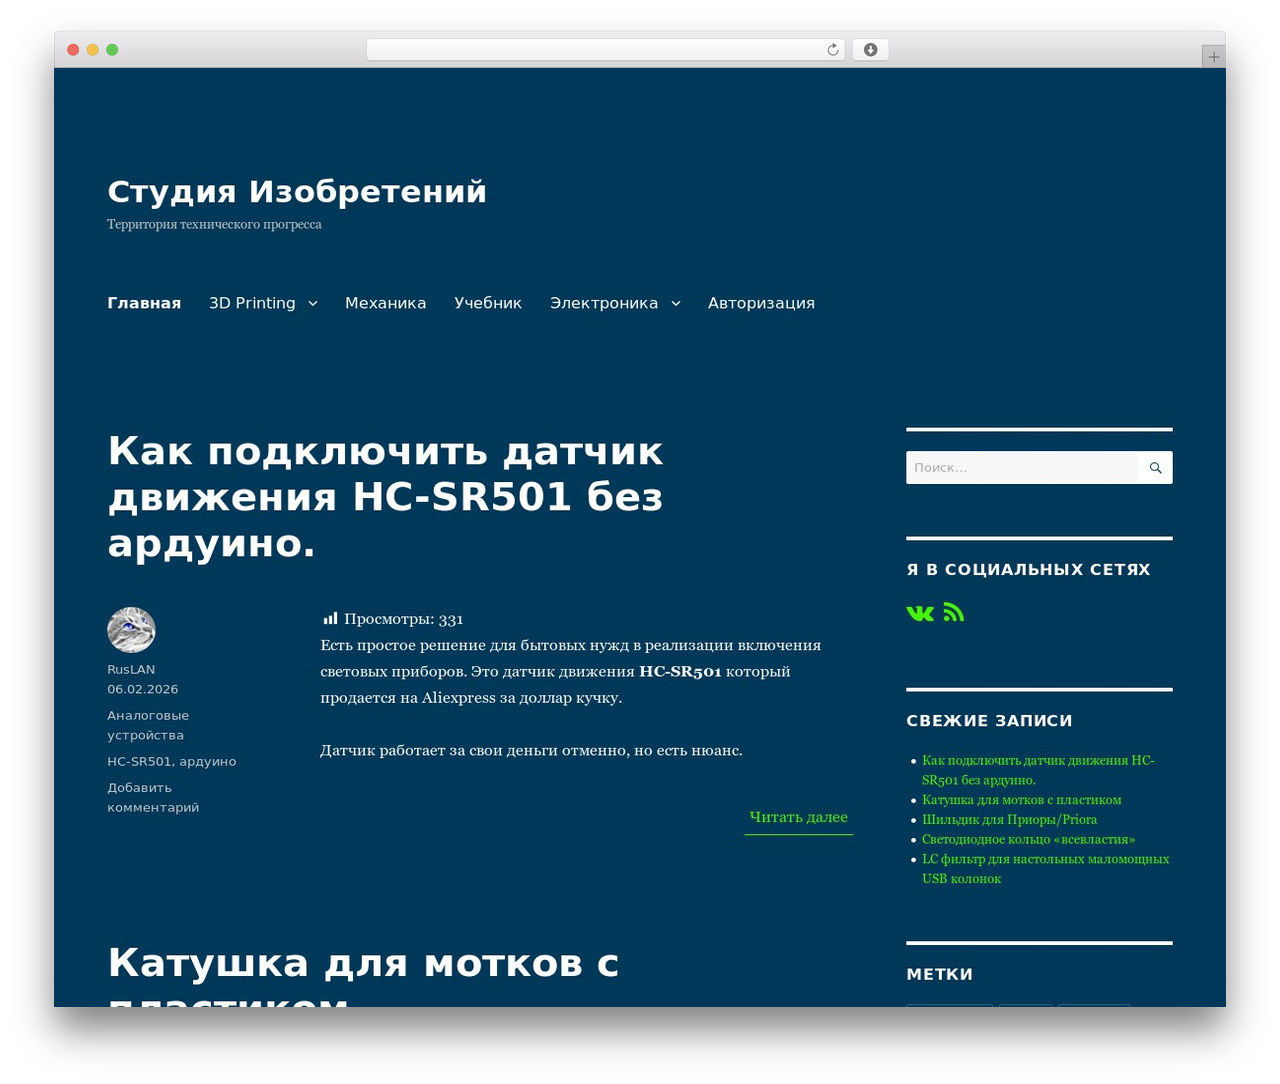Open recent post Катушка для мотков с пластиком

[x=1021, y=800]
